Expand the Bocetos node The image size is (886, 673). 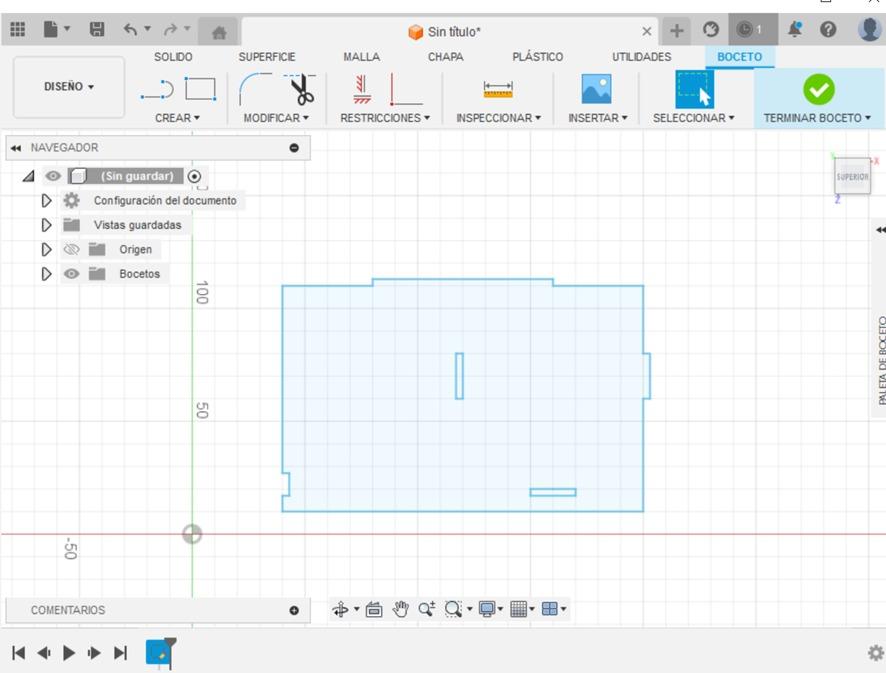[46, 274]
